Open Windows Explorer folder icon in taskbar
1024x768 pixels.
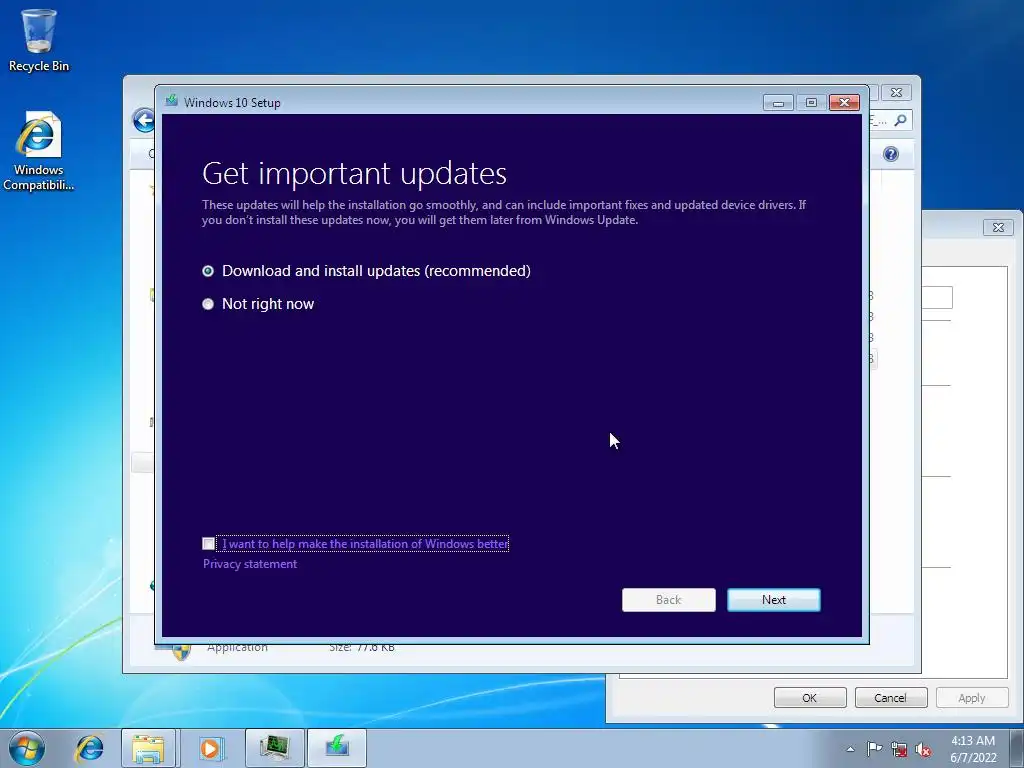click(148, 748)
